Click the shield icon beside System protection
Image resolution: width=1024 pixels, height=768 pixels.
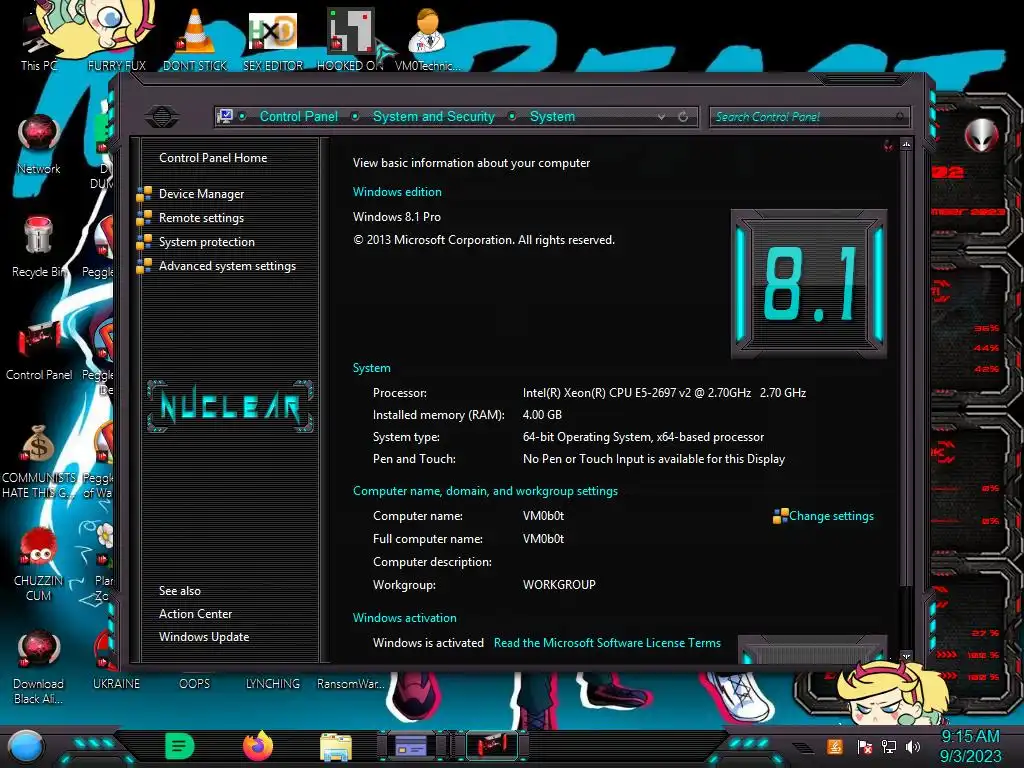[144, 242]
